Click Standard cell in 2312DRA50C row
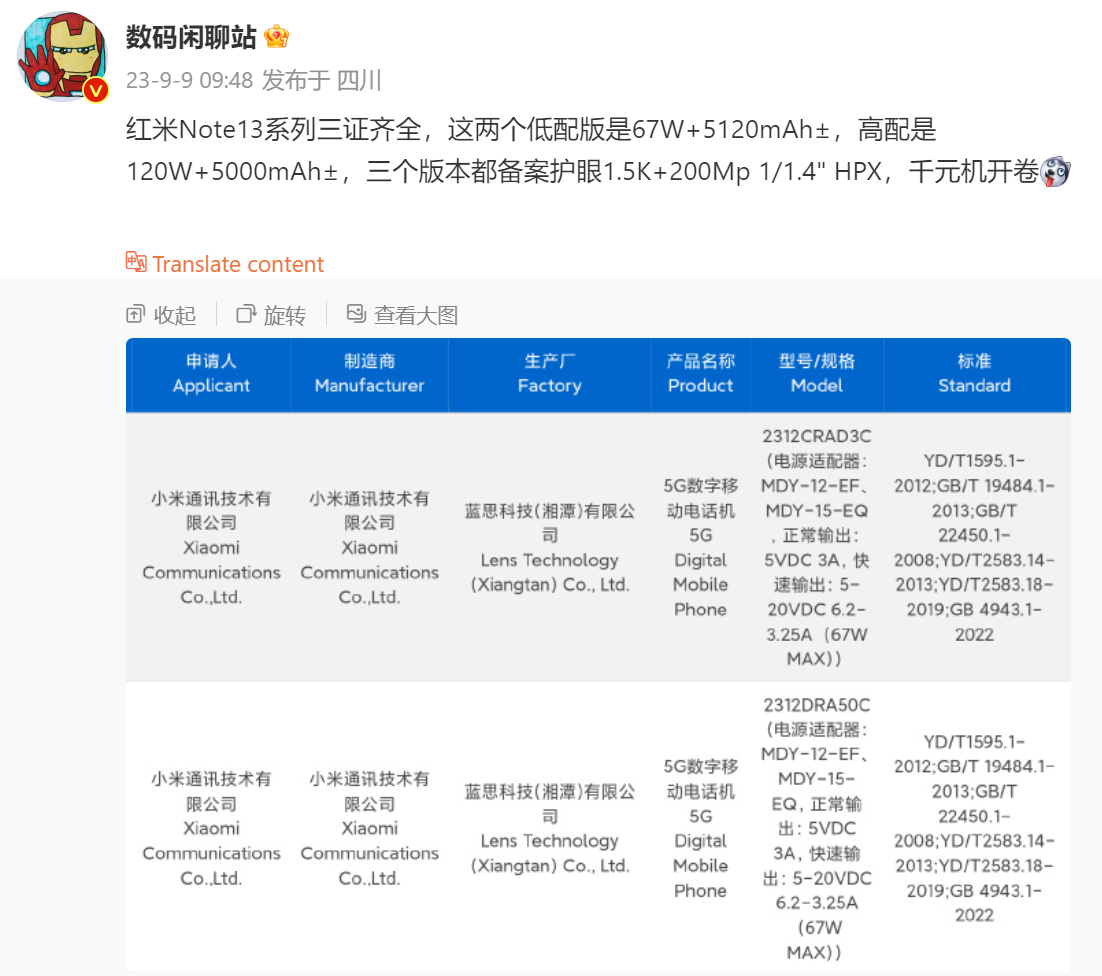 [x=975, y=828]
